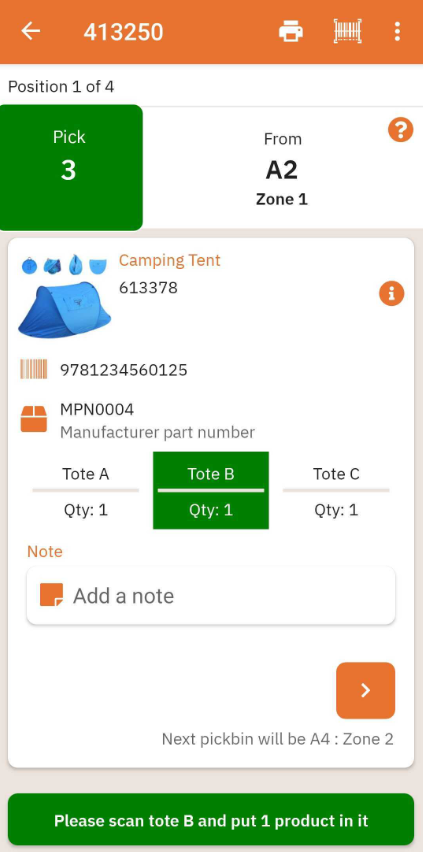This screenshot has height=852, width=423.
Task: Click the Add a note field
Action: (211, 596)
